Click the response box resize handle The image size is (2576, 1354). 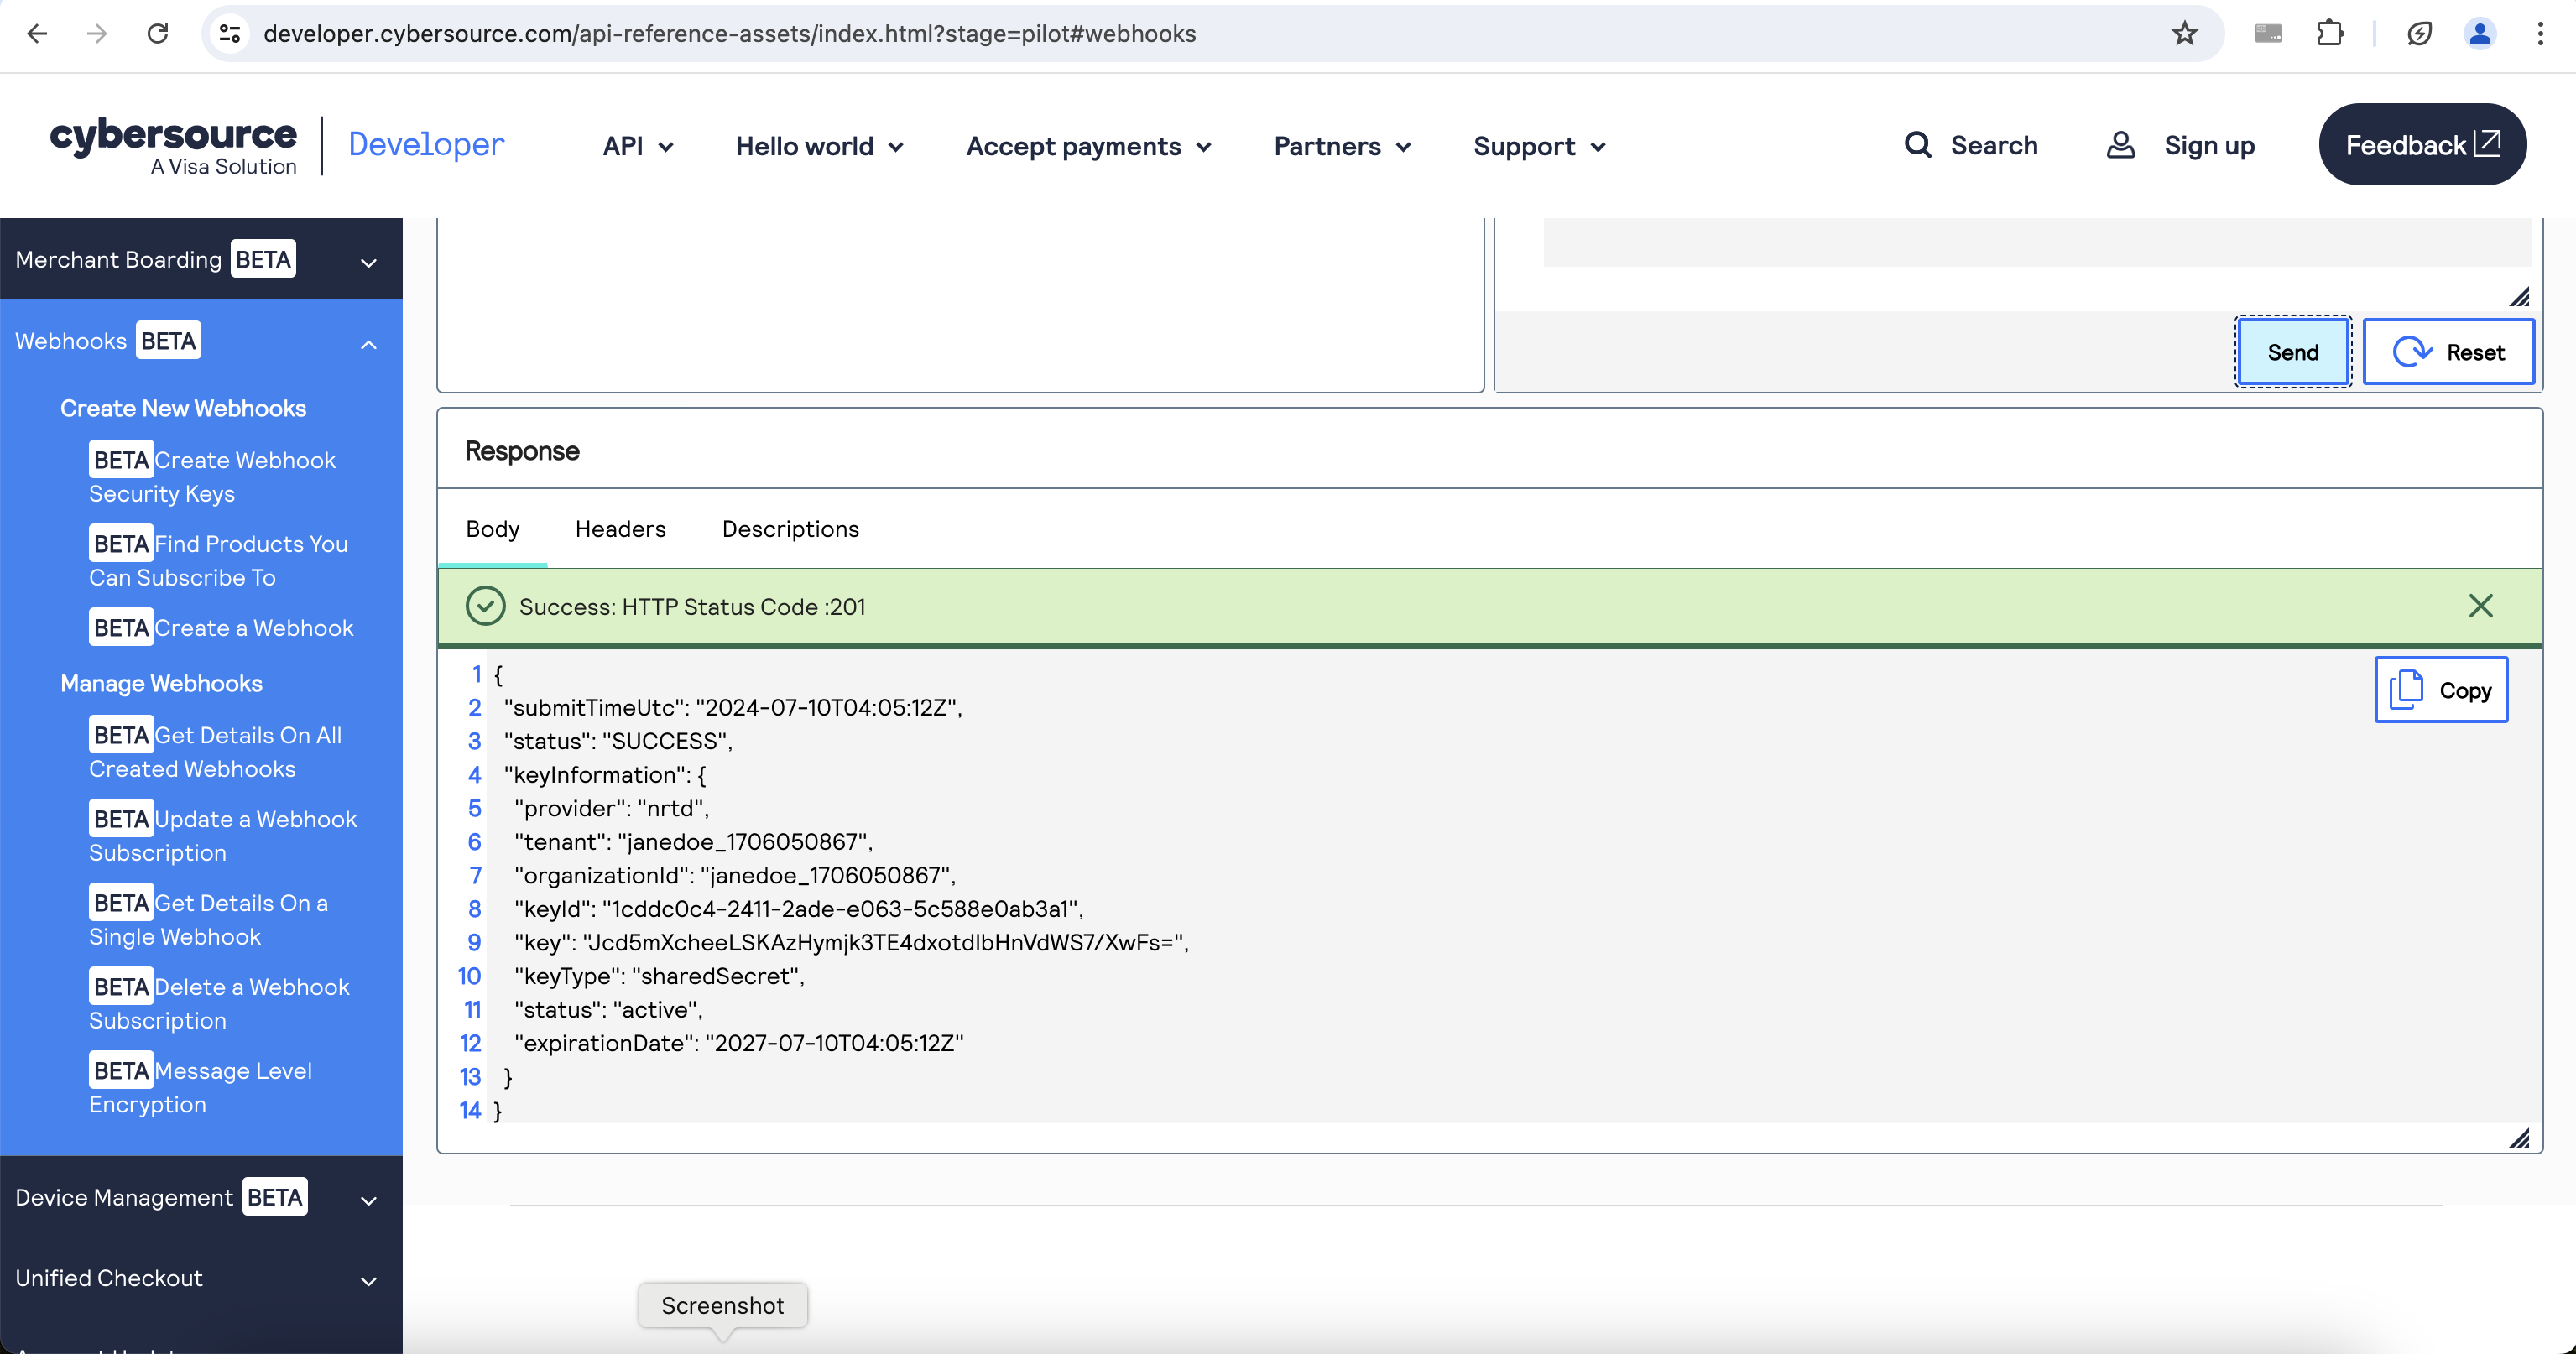click(x=2519, y=1138)
